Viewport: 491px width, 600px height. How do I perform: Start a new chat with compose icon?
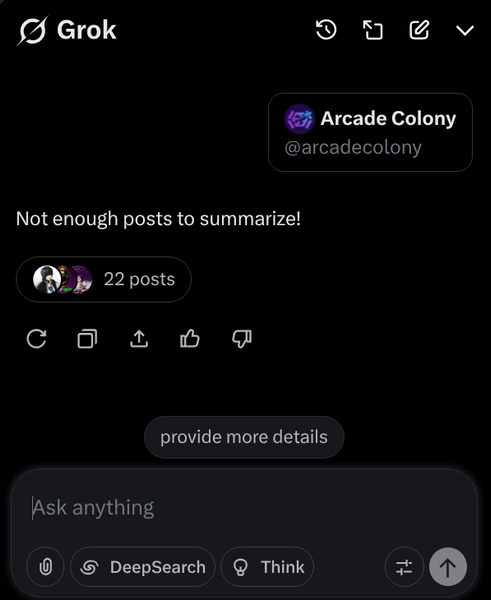[419, 30]
